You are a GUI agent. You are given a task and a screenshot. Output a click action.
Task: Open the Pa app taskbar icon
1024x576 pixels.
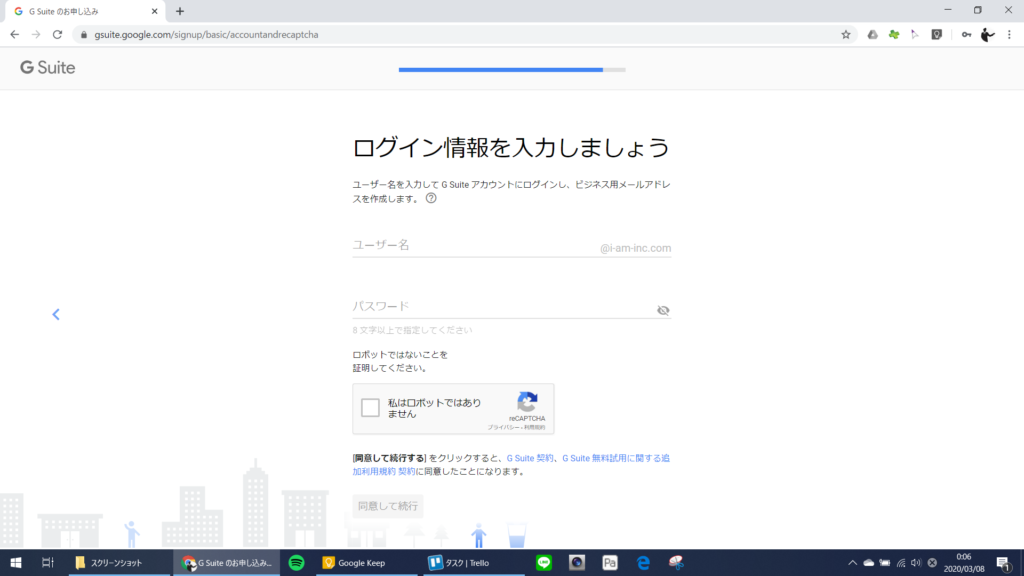pyautogui.click(x=610, y=562)
